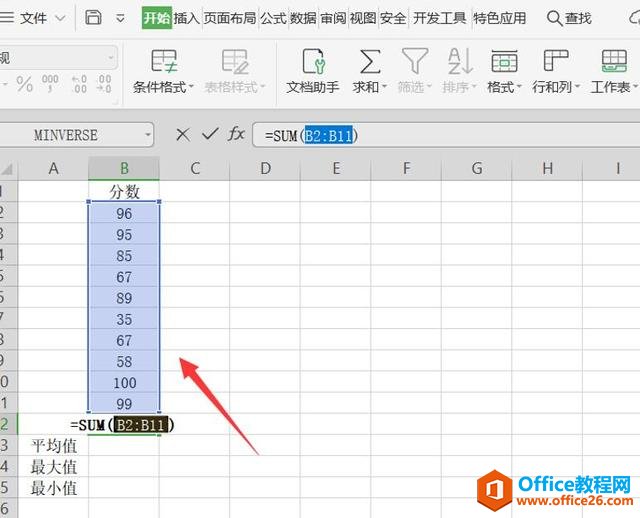Select column C header
The height and width of the screenshot is (518, 640).
coord(195,168)
